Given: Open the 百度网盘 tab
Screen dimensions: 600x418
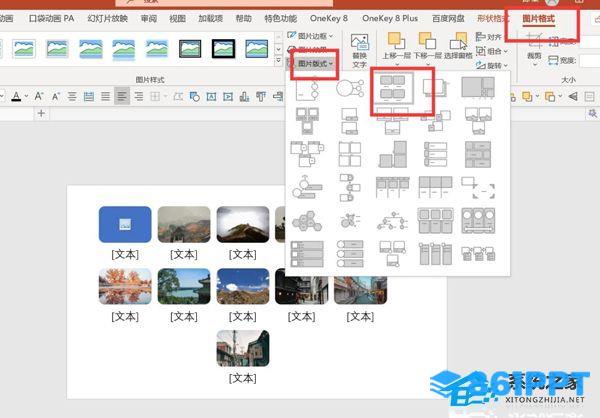Looking at the screenshot, I should tap(448, 18).
